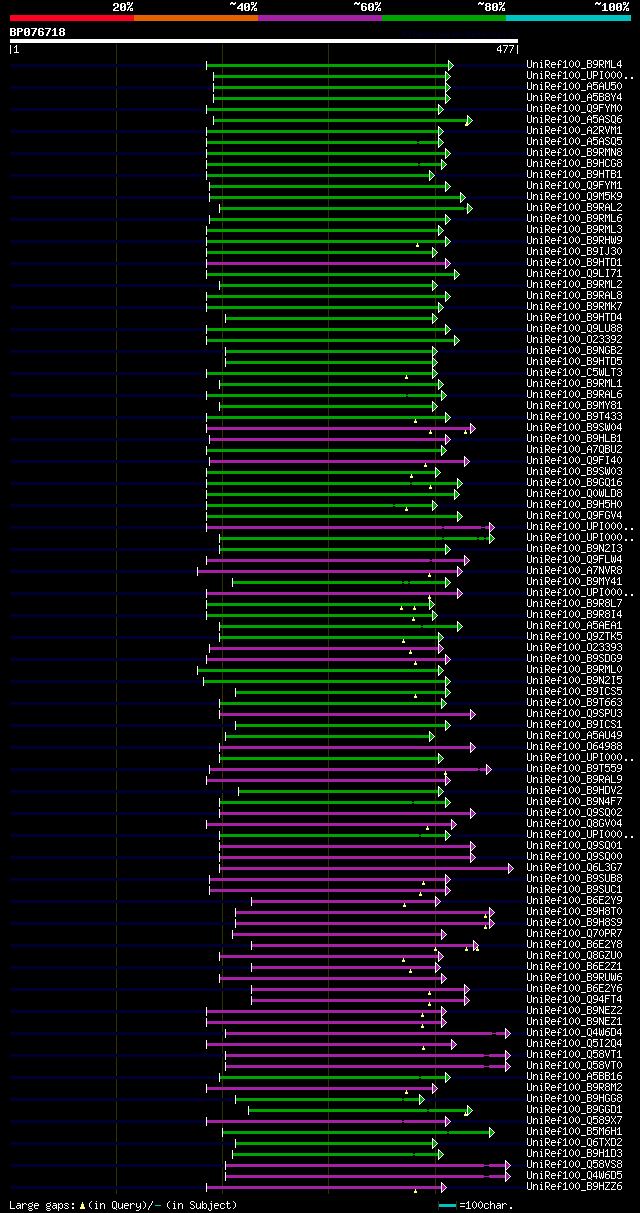Select hit label UniRef100_B5M6H1
Viewport: 640px width, 1213px height.
(574, 1132)
